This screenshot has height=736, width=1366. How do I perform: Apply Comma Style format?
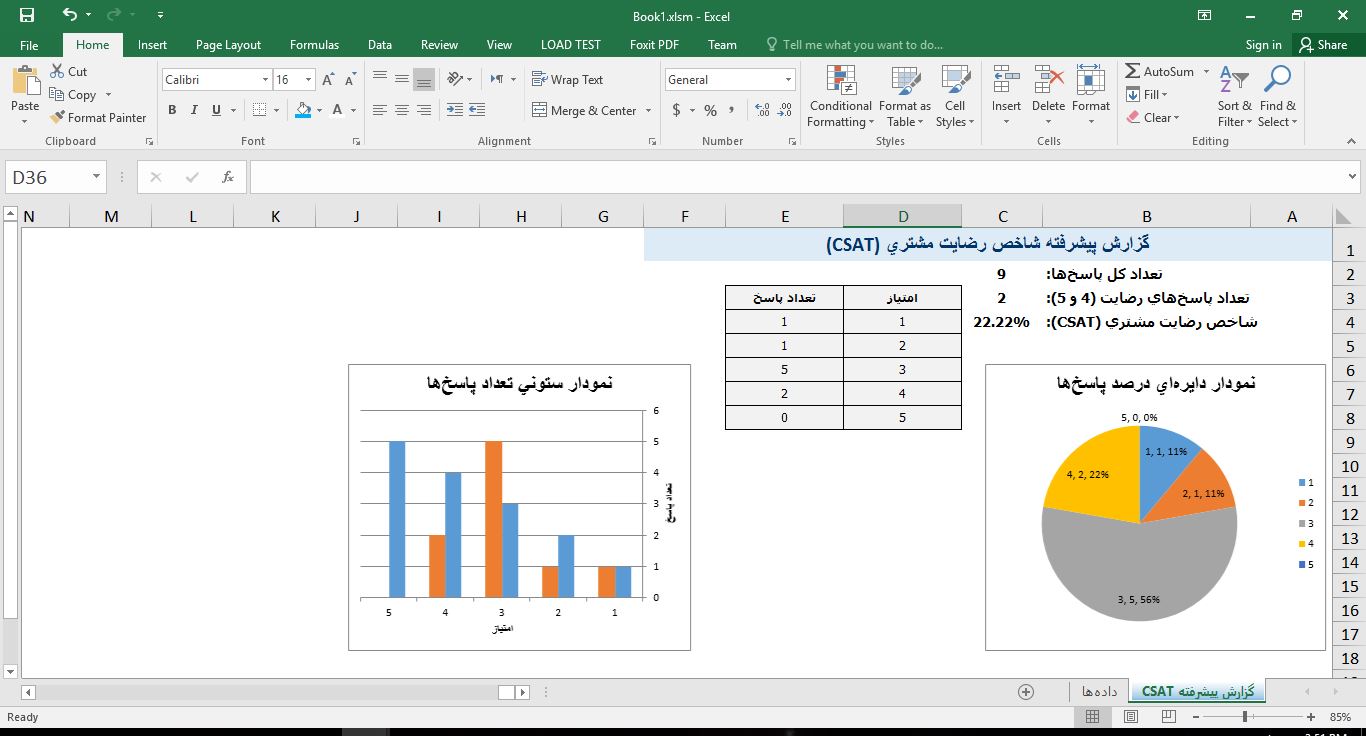[x=732, y=110]
